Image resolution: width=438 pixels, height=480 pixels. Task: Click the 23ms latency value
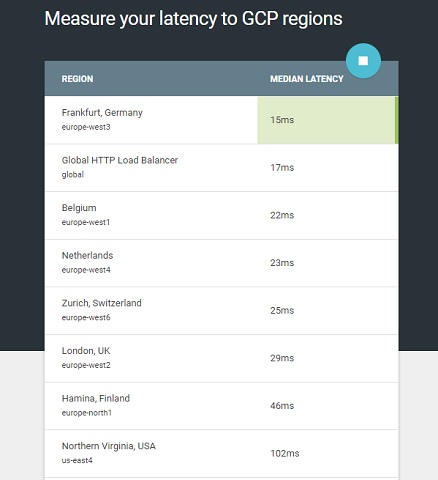click(x=282, y=263)
